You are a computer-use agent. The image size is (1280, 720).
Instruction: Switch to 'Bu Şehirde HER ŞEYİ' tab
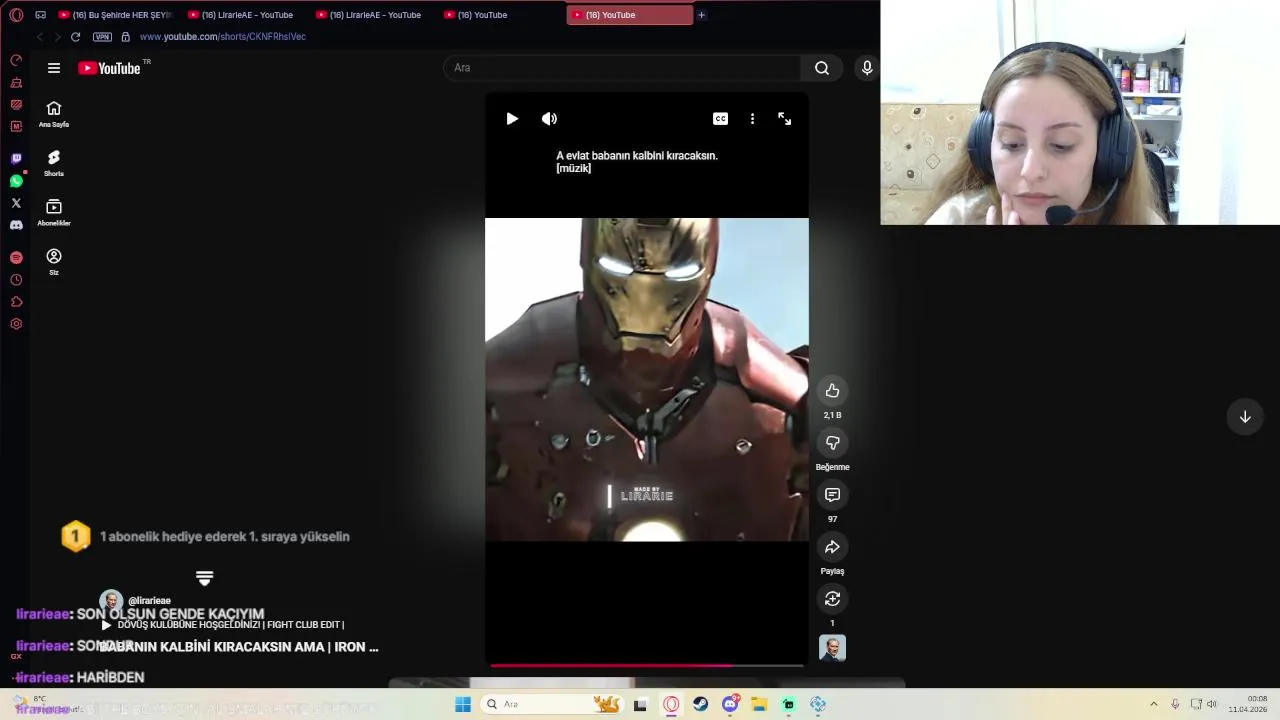coord(115,15)
